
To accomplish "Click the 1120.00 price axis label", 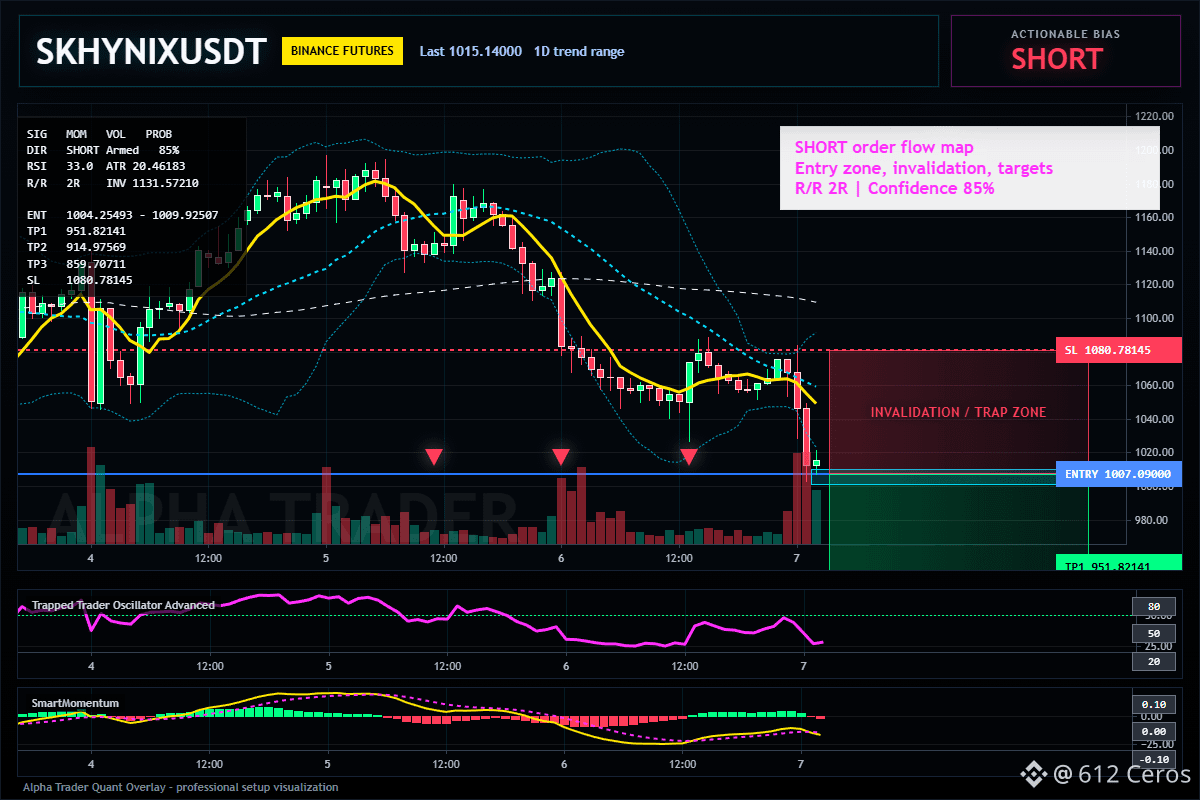I will point(1155,285).
